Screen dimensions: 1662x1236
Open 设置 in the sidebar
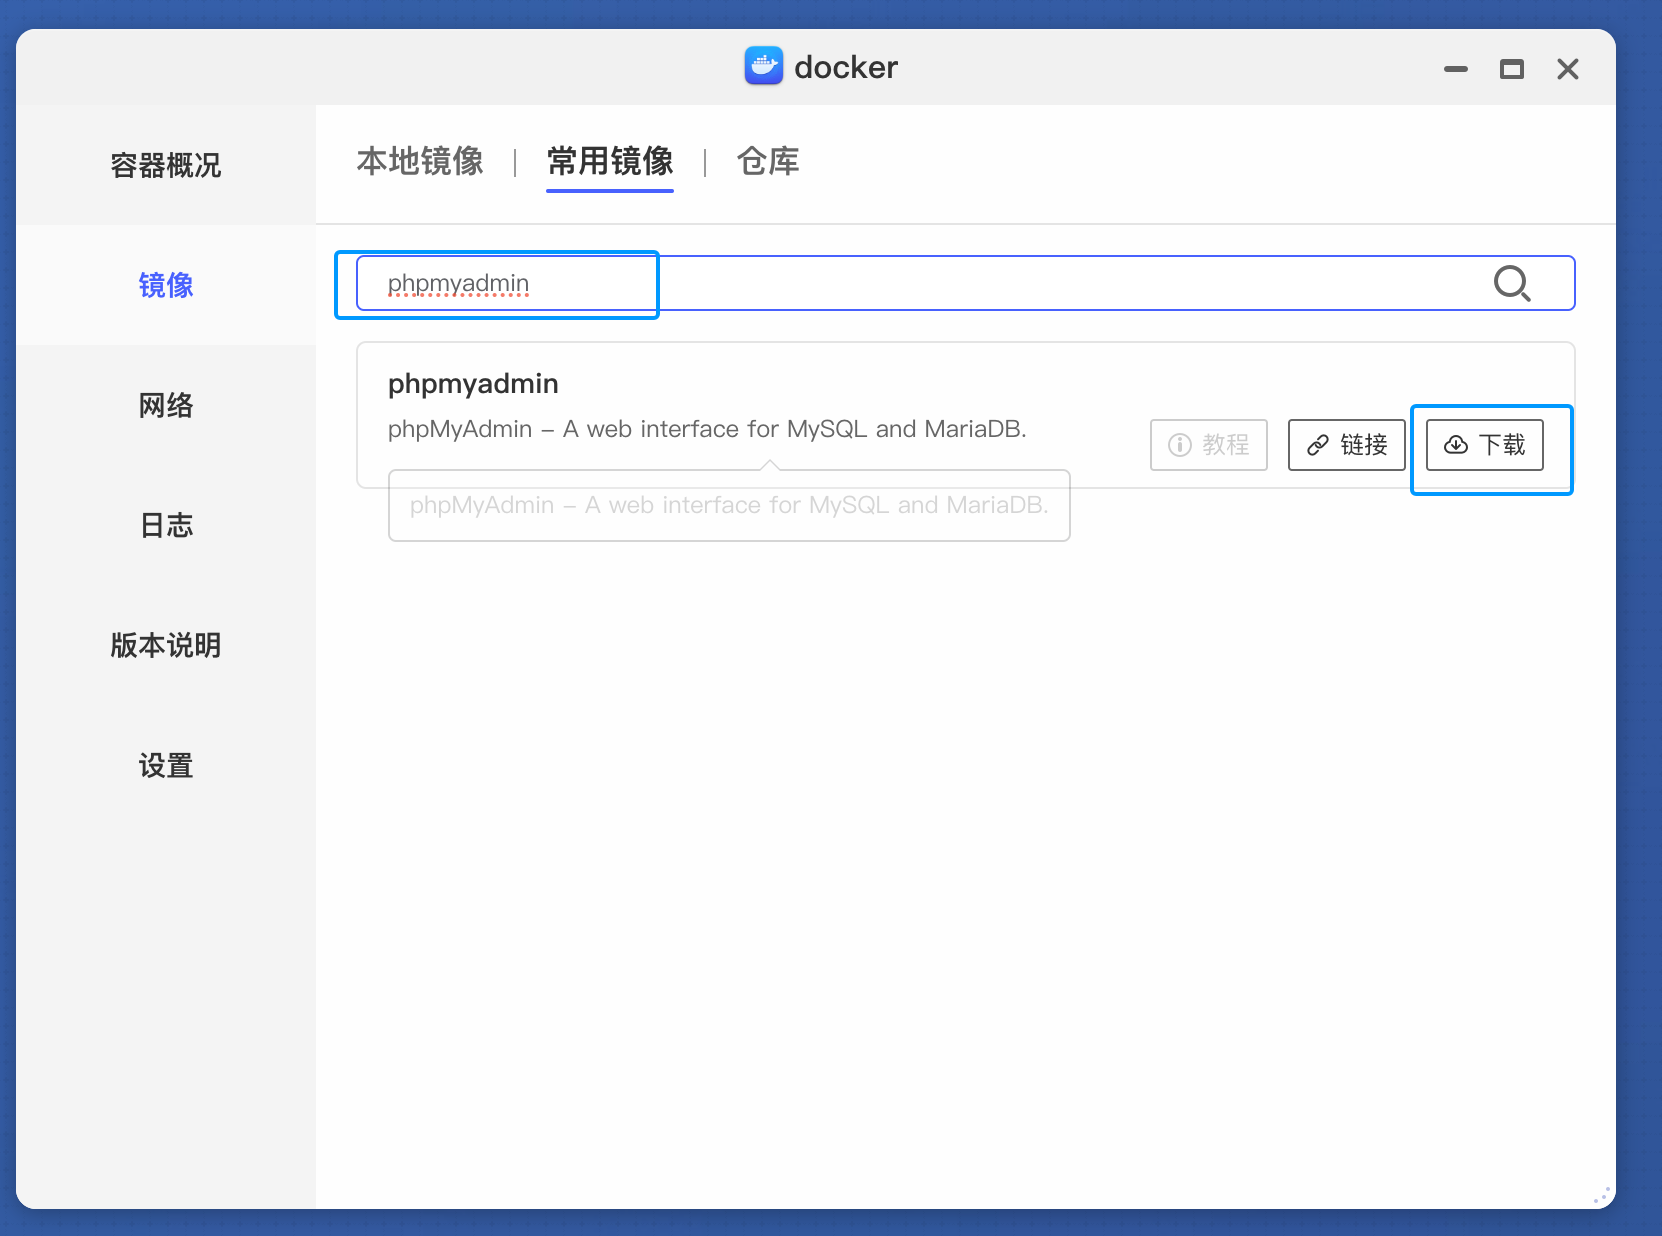(166, 765)
